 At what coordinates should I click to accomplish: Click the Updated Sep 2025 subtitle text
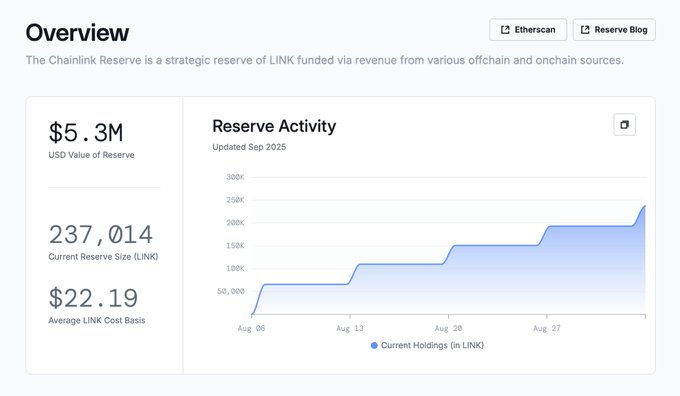(x=249, y=147)
